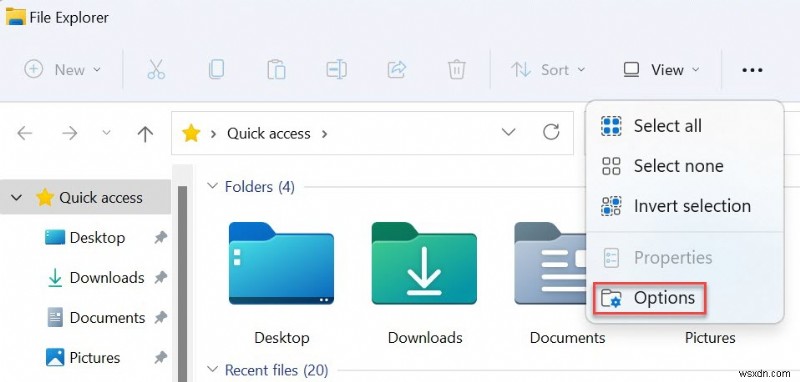The height and width of the screenshot is (382, 800).
Task: Click the Cut scissors icon
Action: (x=156, y=69)
